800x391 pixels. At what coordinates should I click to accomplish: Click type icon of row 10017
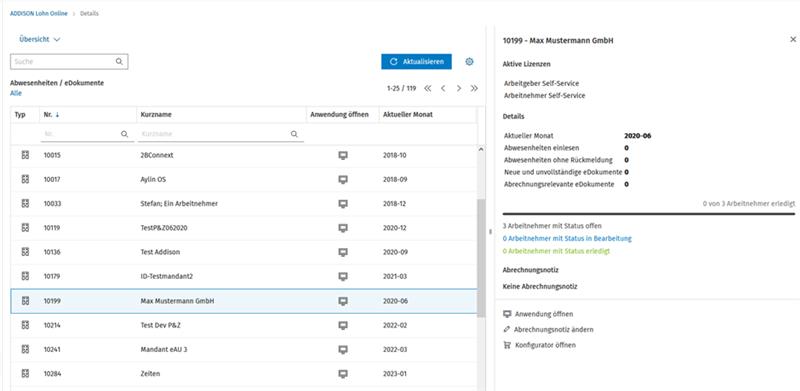coord(25,179)
